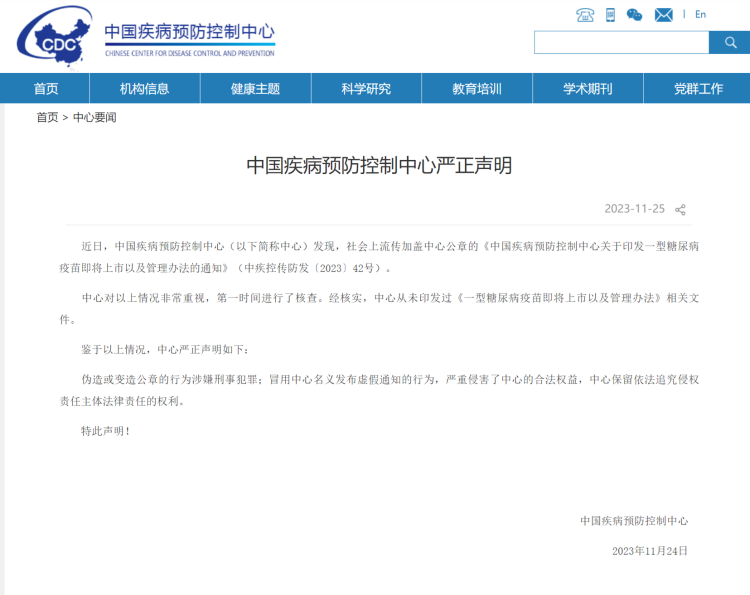Switch site language to En
The width and height of the screenshot is (750, 595).
[x=700, y=15]
